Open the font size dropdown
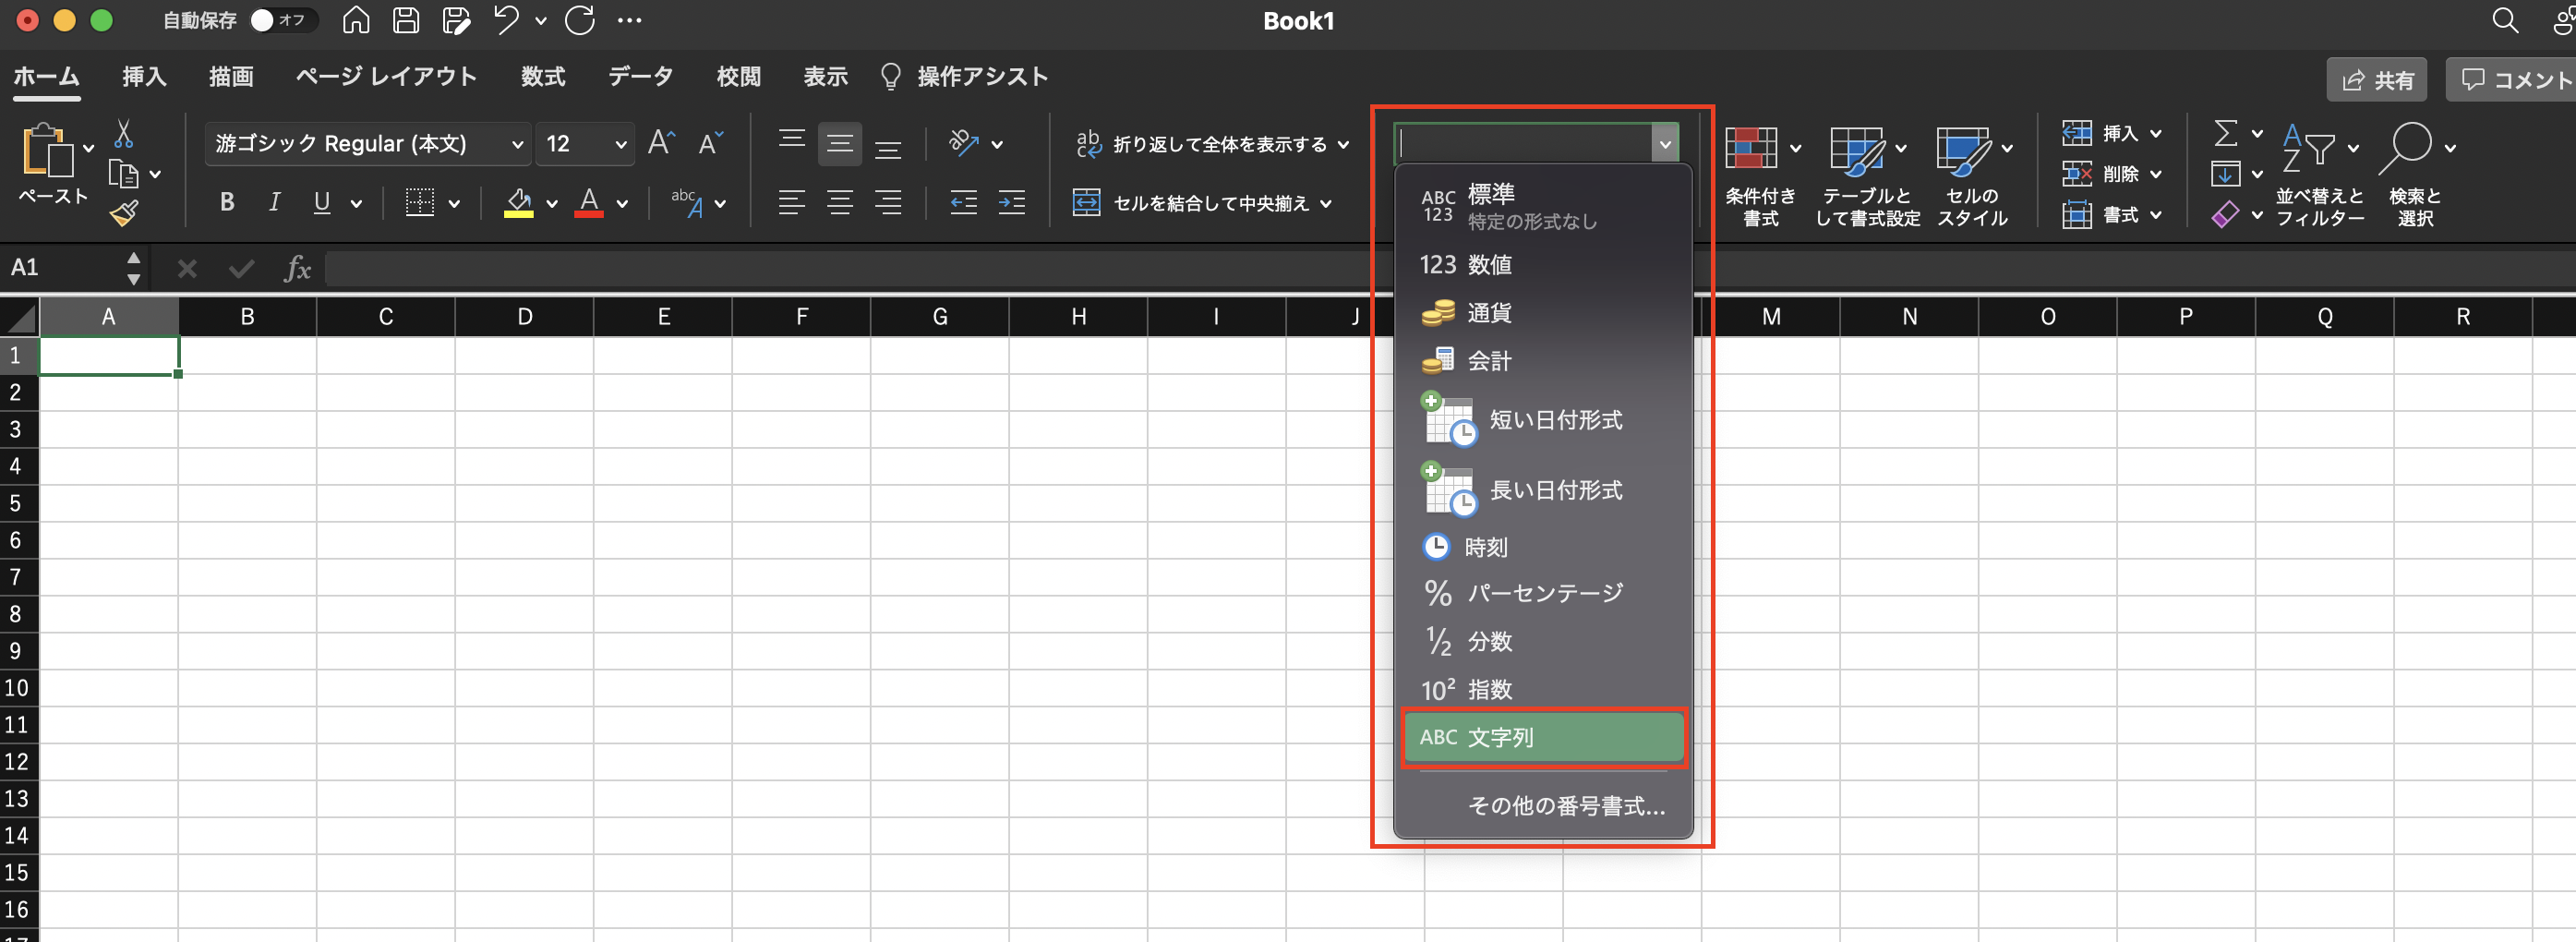 pyautogui.click(x=620, y=144)
